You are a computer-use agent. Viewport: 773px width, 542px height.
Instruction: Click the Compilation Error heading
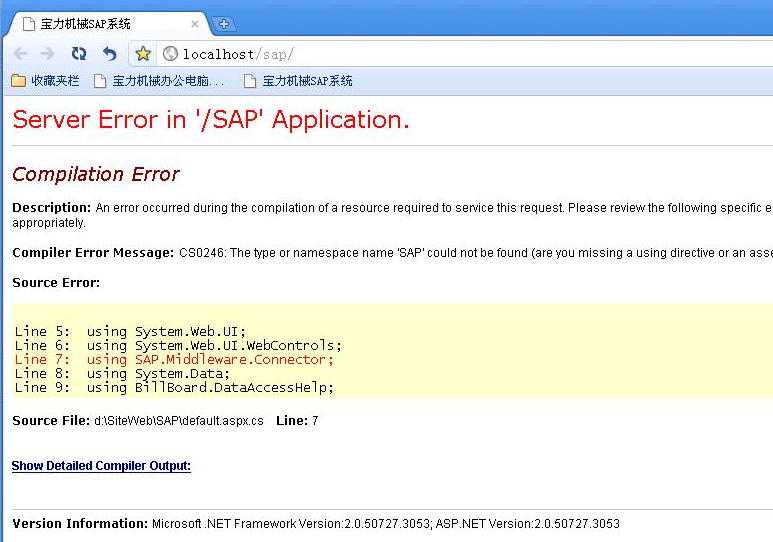96,174
